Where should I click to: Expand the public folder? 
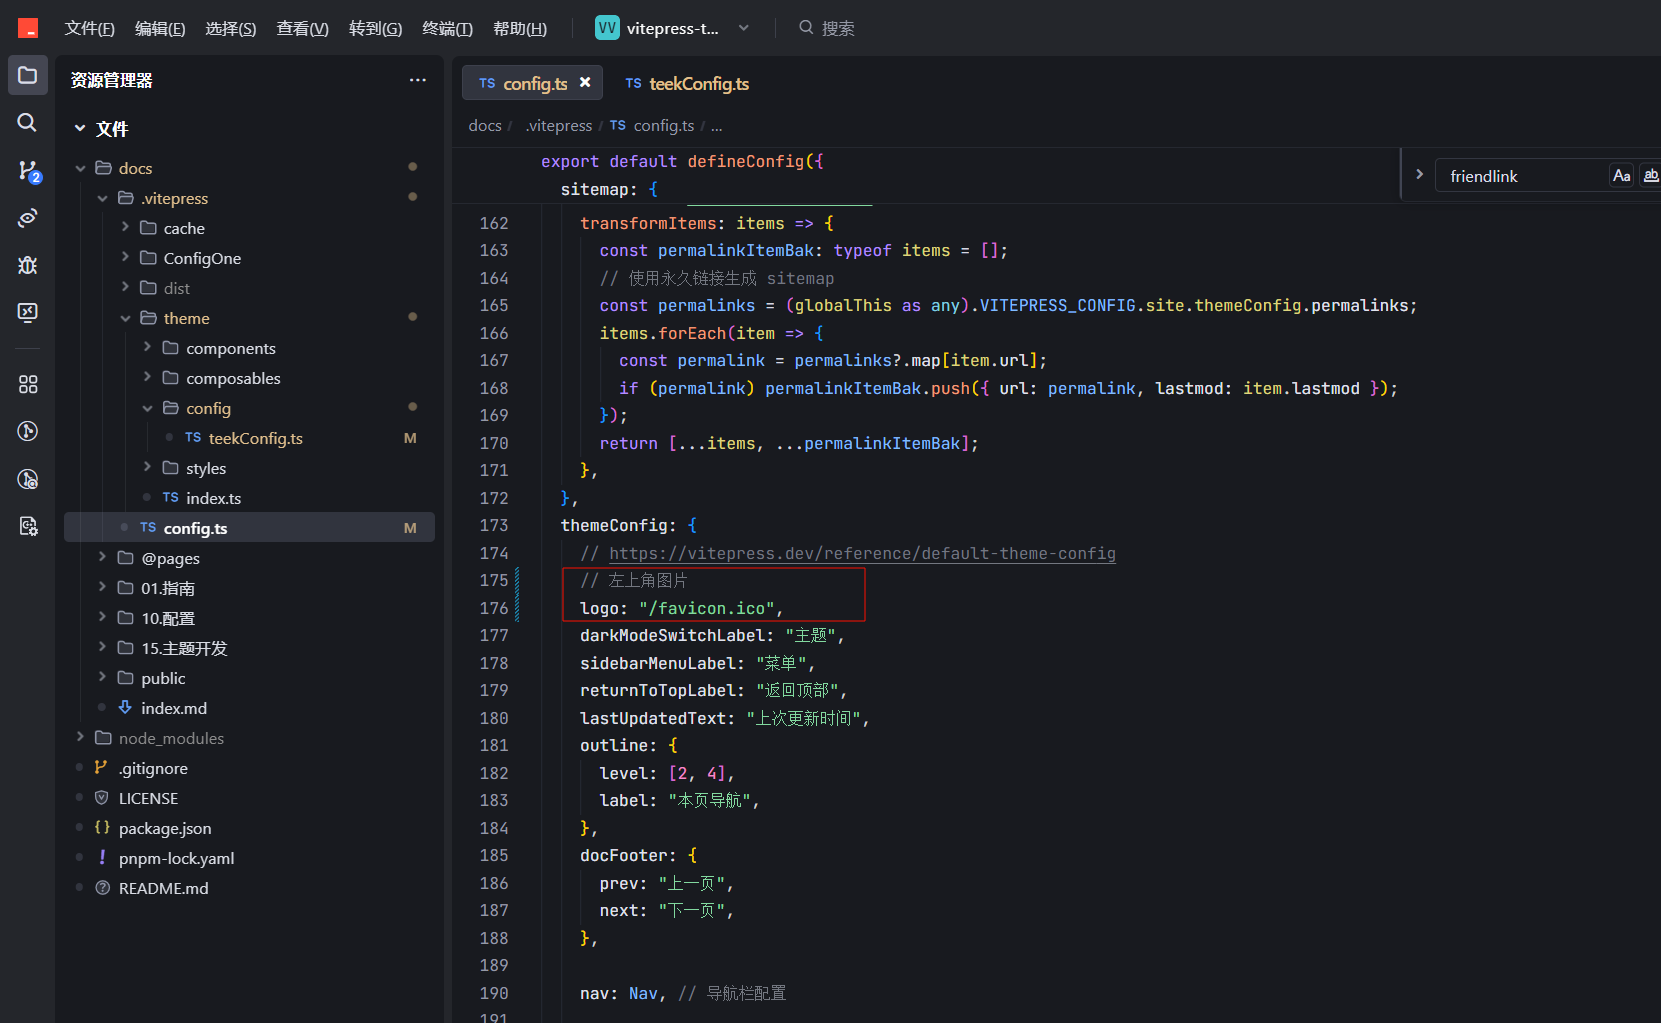(x=102, y=678)
